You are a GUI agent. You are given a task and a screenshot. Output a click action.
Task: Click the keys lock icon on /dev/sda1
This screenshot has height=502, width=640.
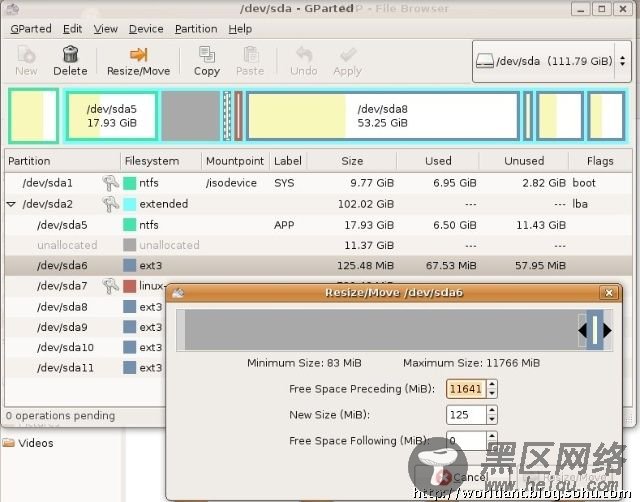[110, 183]
